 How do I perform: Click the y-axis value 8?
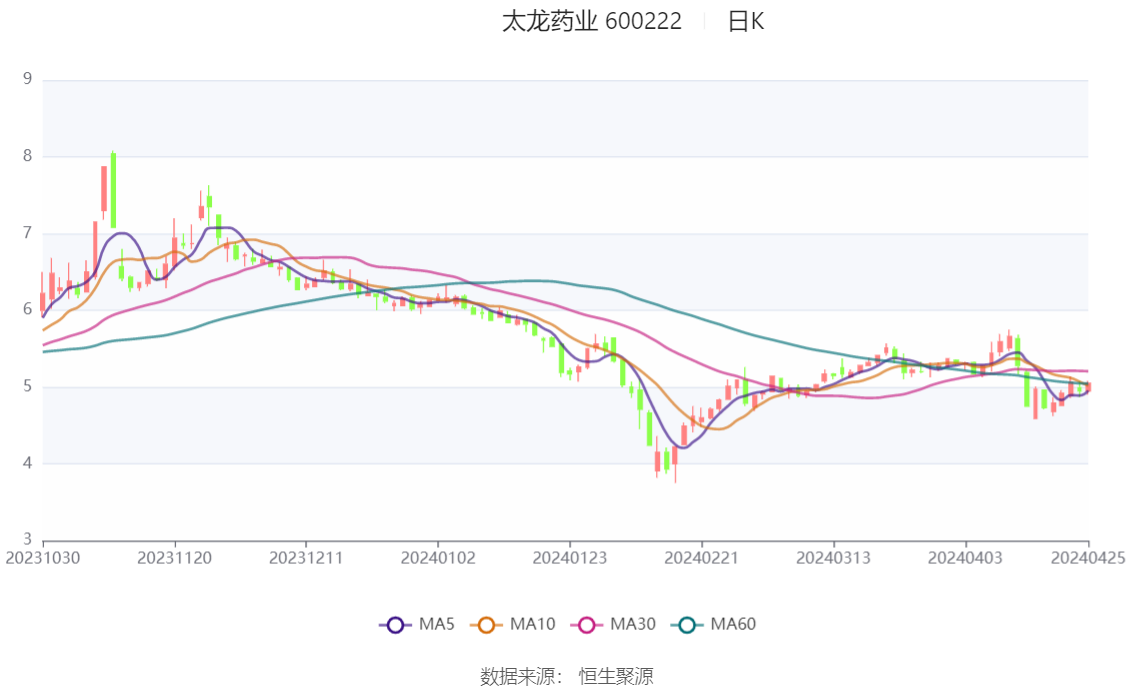[x=27, y=155]
